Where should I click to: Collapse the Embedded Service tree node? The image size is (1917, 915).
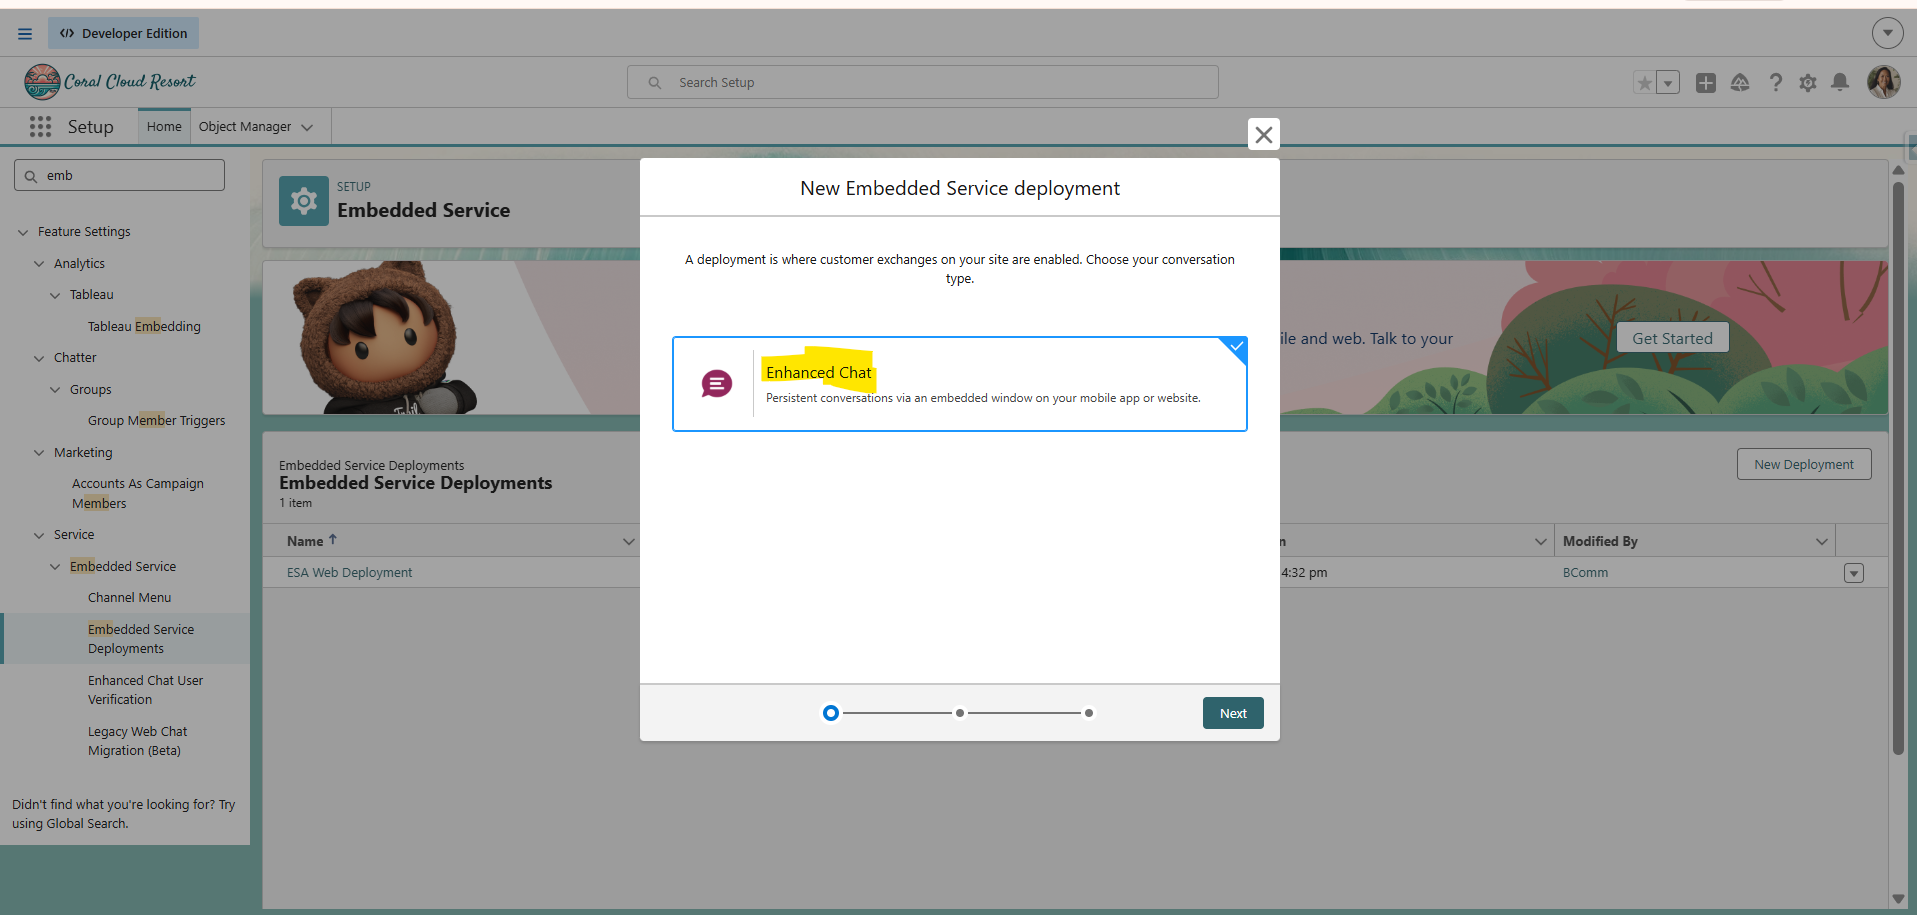55,567
